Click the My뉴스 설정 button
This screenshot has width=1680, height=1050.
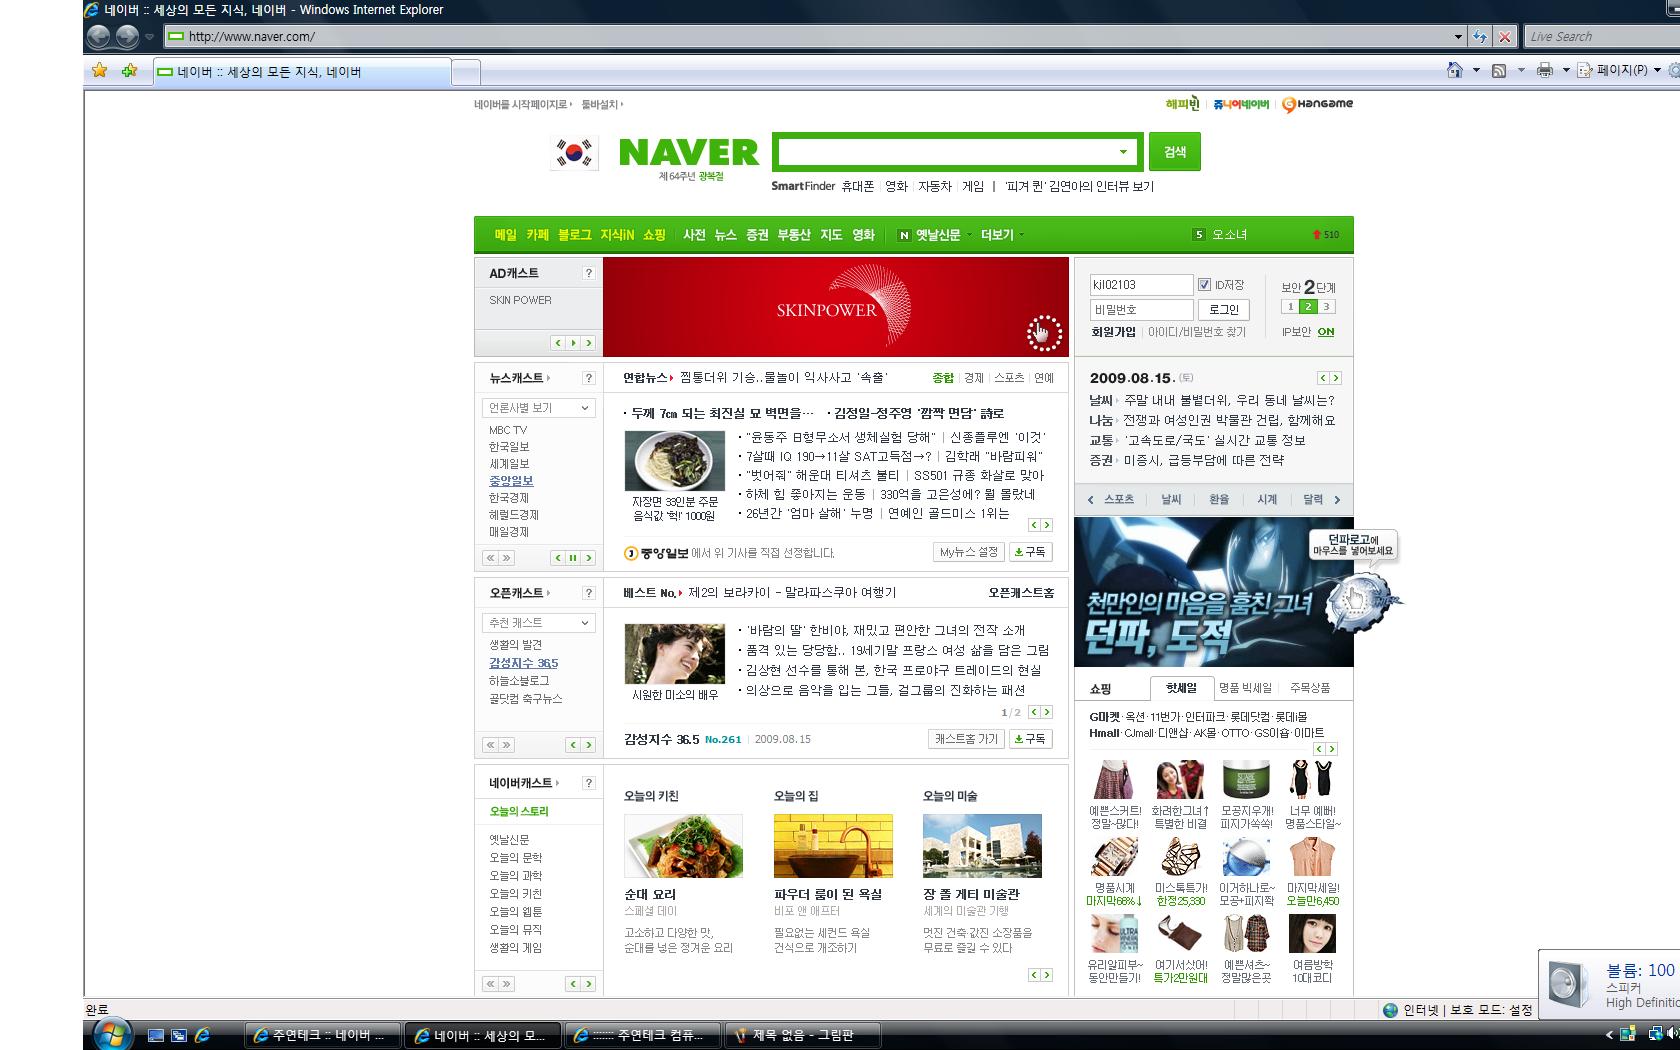pos(969,552)
